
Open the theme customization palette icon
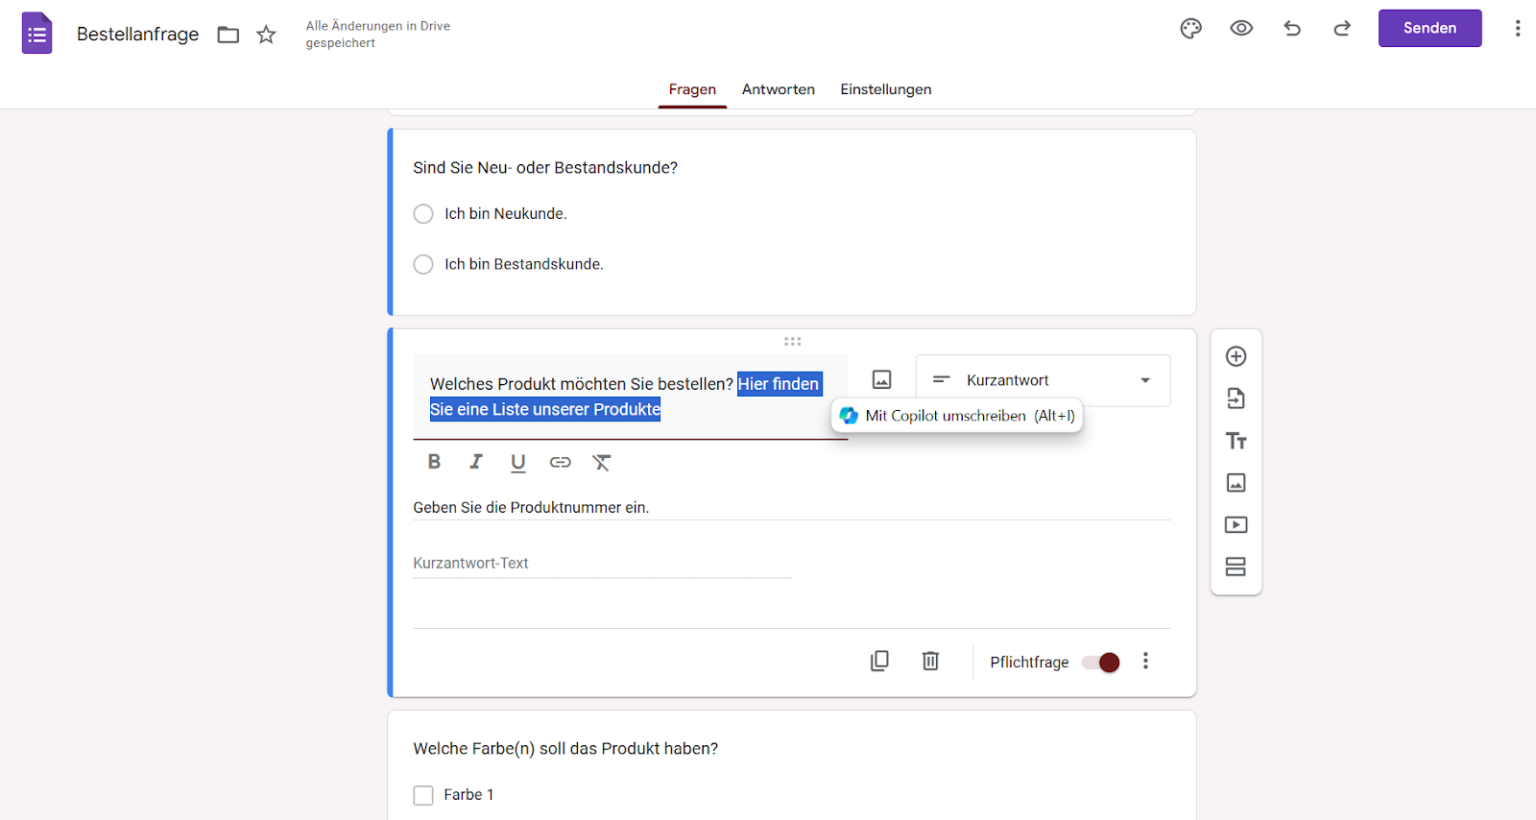[x=1190, y=28]
